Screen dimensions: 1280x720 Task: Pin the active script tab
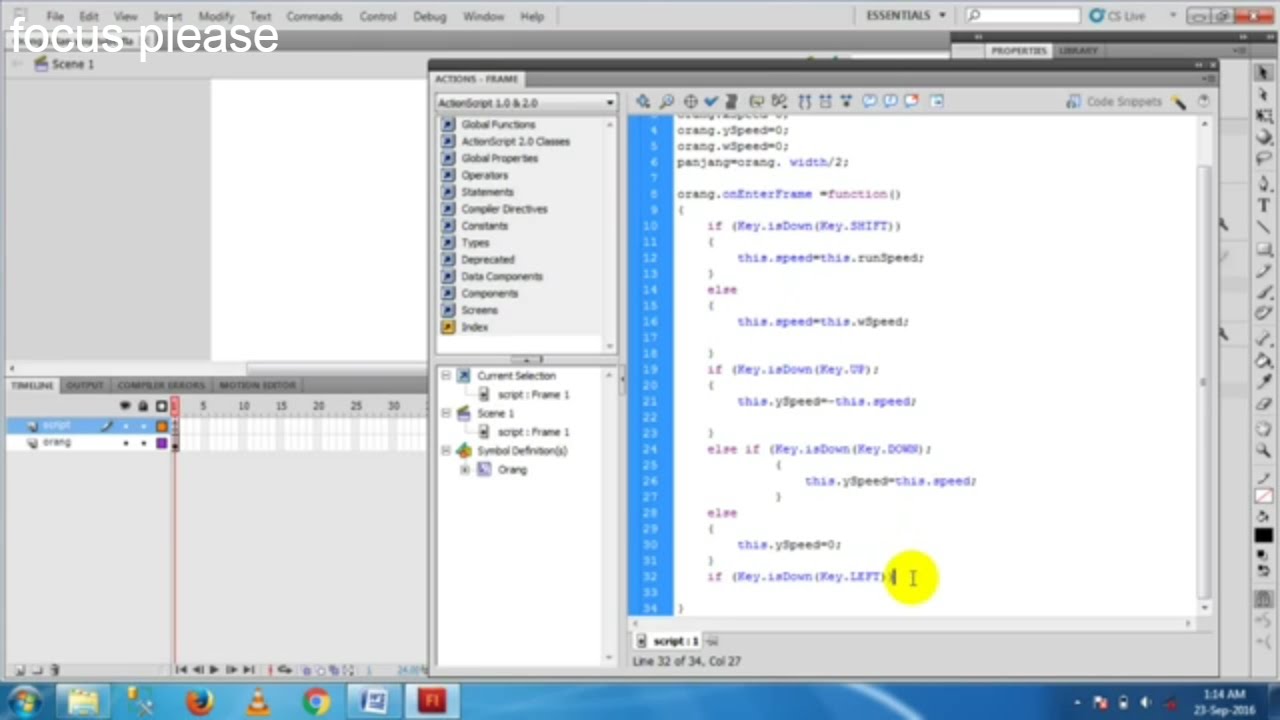(x=713, y=641)
